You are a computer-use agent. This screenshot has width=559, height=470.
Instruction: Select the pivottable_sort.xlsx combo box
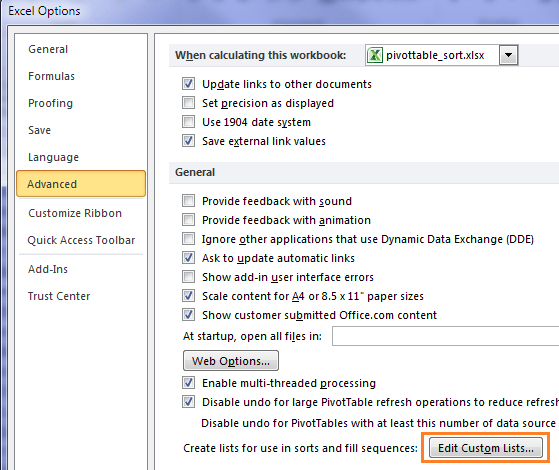click(441, 55)
